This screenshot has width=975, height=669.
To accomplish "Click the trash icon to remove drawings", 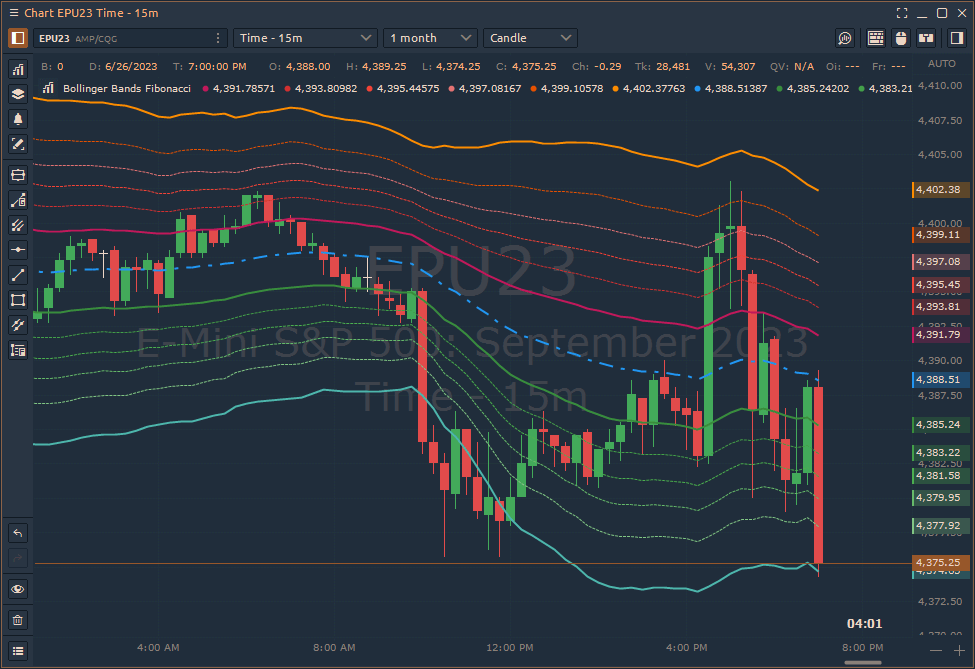I will [17, 619].
